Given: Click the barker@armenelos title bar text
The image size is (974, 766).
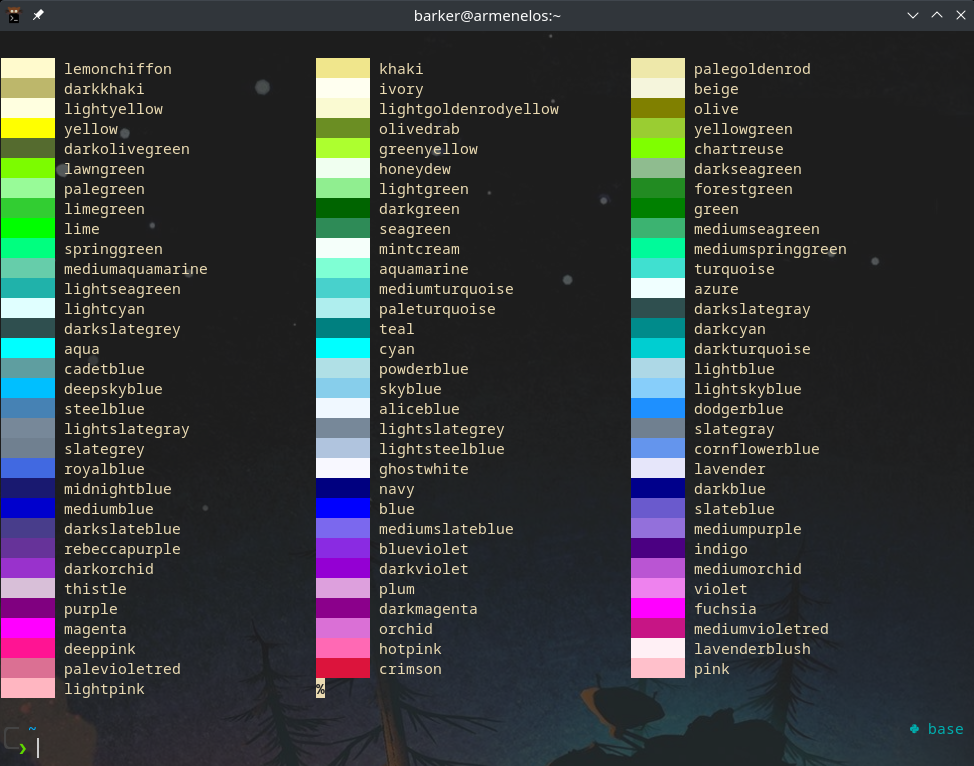Looking at the screenshot, I should [x=488, y=15].
